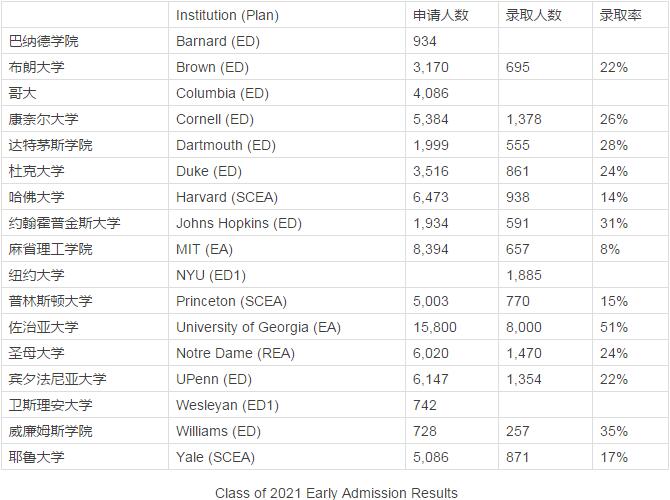The image size is (670, 500).
Task: Click the Class of 2021 caption
Action: pos(336,492)
